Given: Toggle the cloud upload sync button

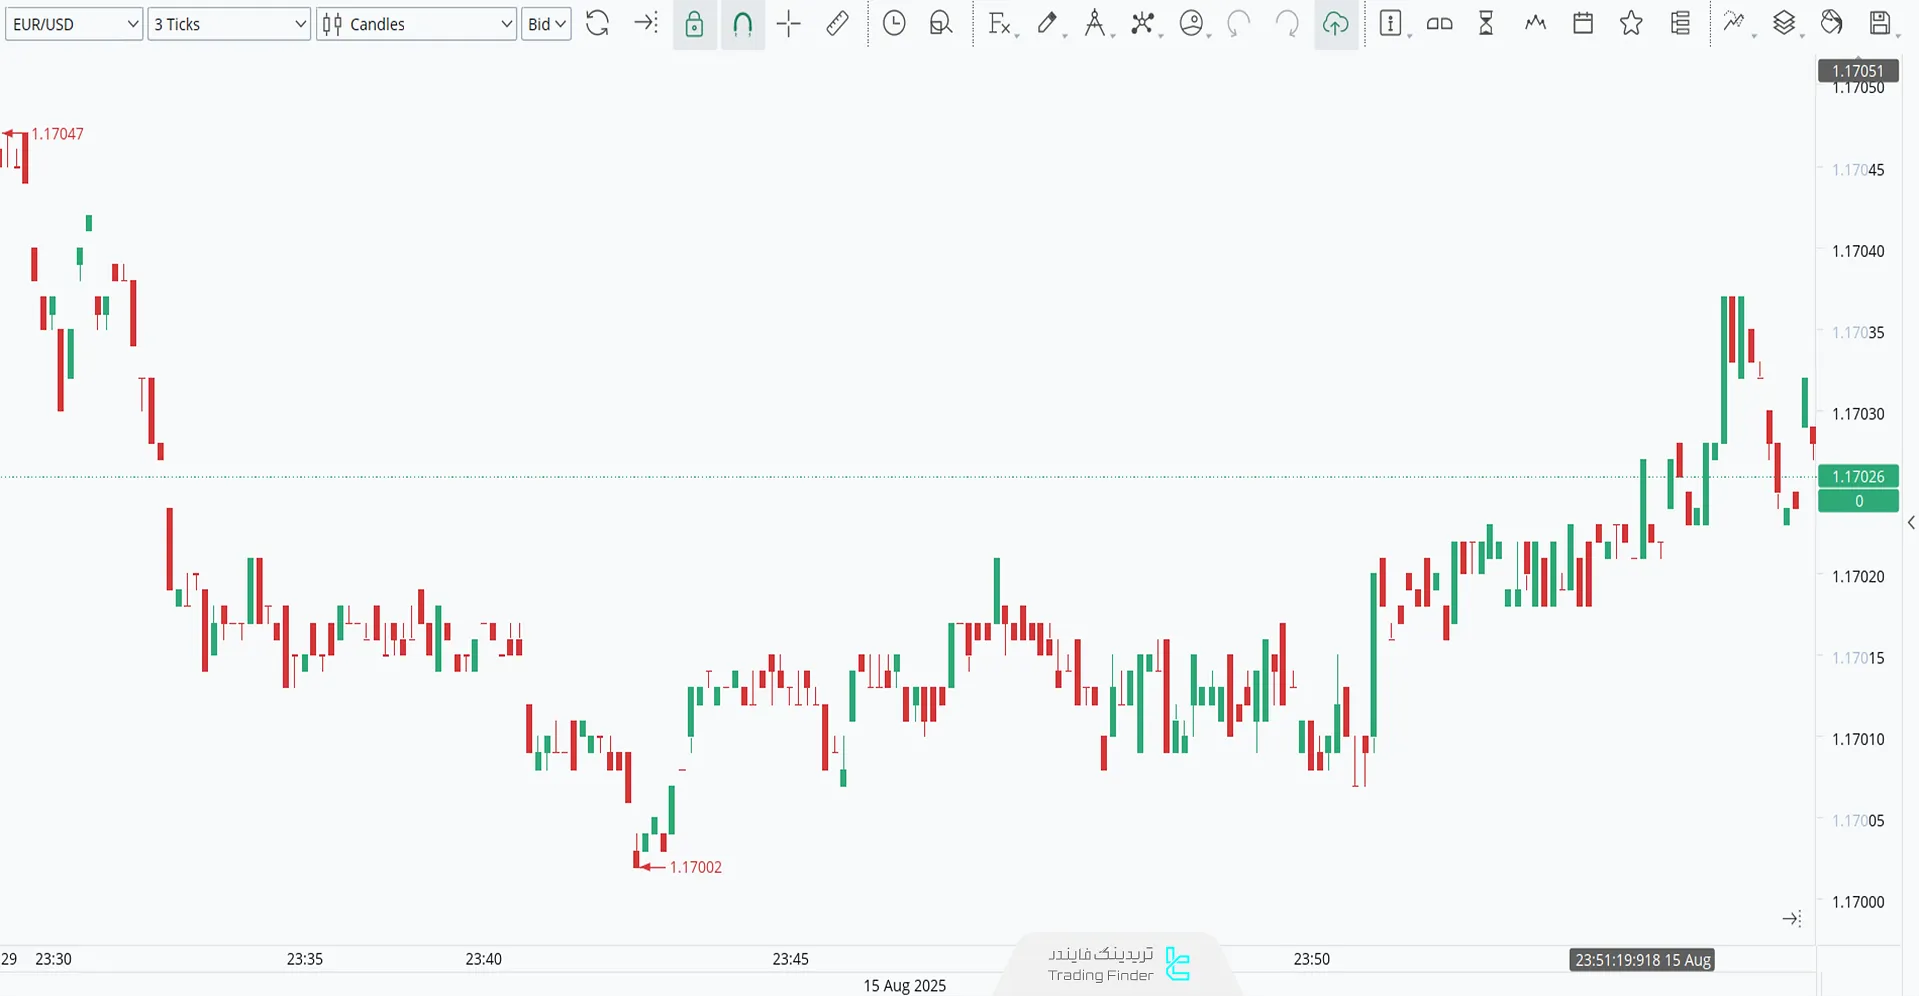Looking at the screenshot, I should pos(1335,24).
